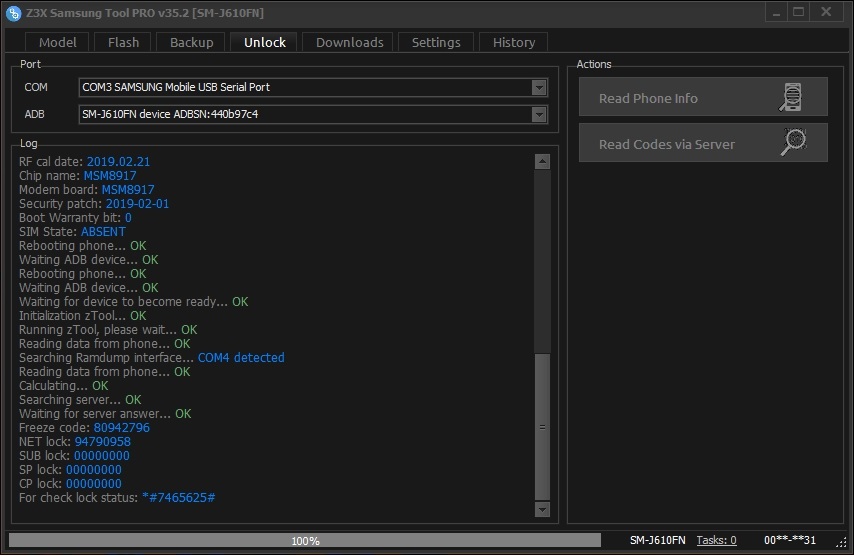Screen dimensions: 854x556
Task: Open the Settings tab
Action: click(x=436, y=42)
